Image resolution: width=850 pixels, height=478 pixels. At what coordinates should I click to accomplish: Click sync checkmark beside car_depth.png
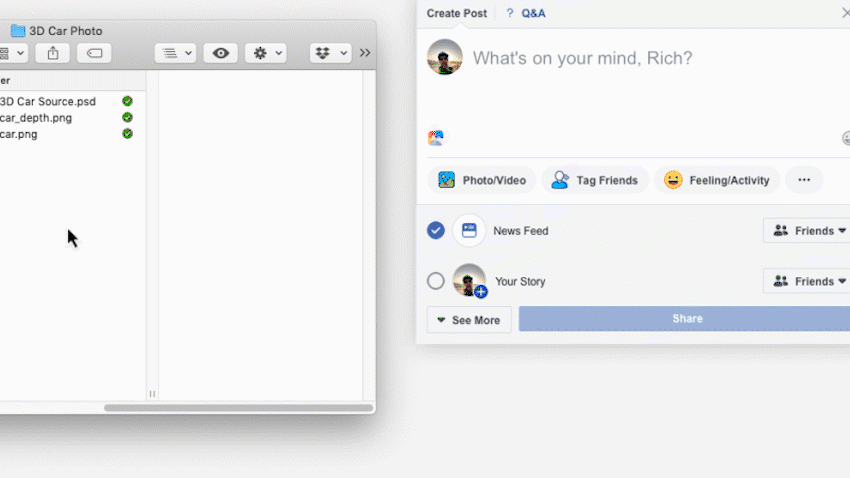(x=127, y=118)
